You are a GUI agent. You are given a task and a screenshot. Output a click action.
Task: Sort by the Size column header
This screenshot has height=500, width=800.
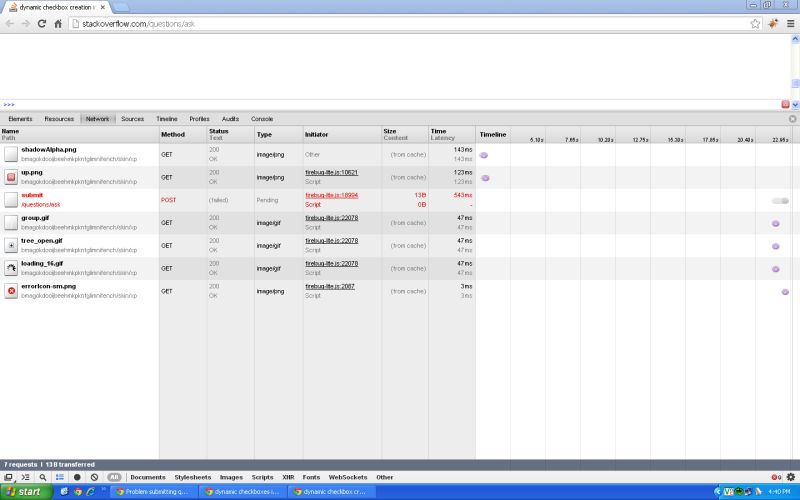[405, 134]
